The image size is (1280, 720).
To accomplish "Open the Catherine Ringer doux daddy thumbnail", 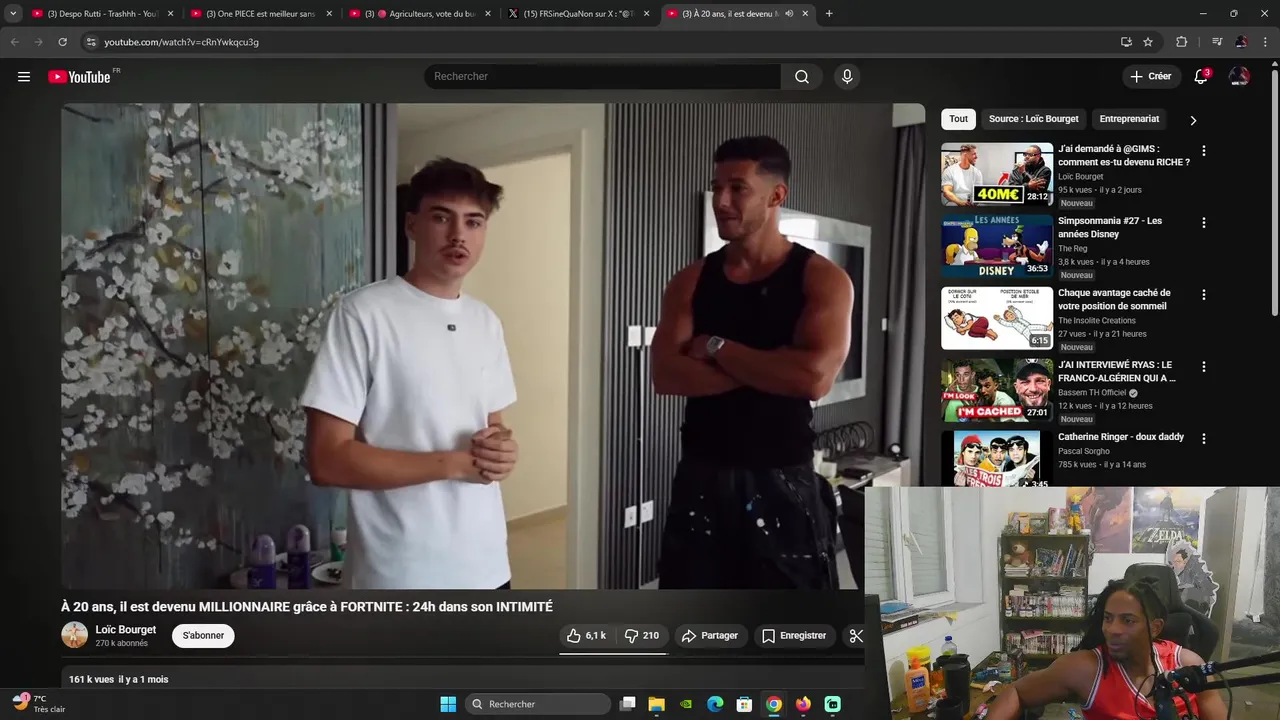I will [x=997, y=458].
